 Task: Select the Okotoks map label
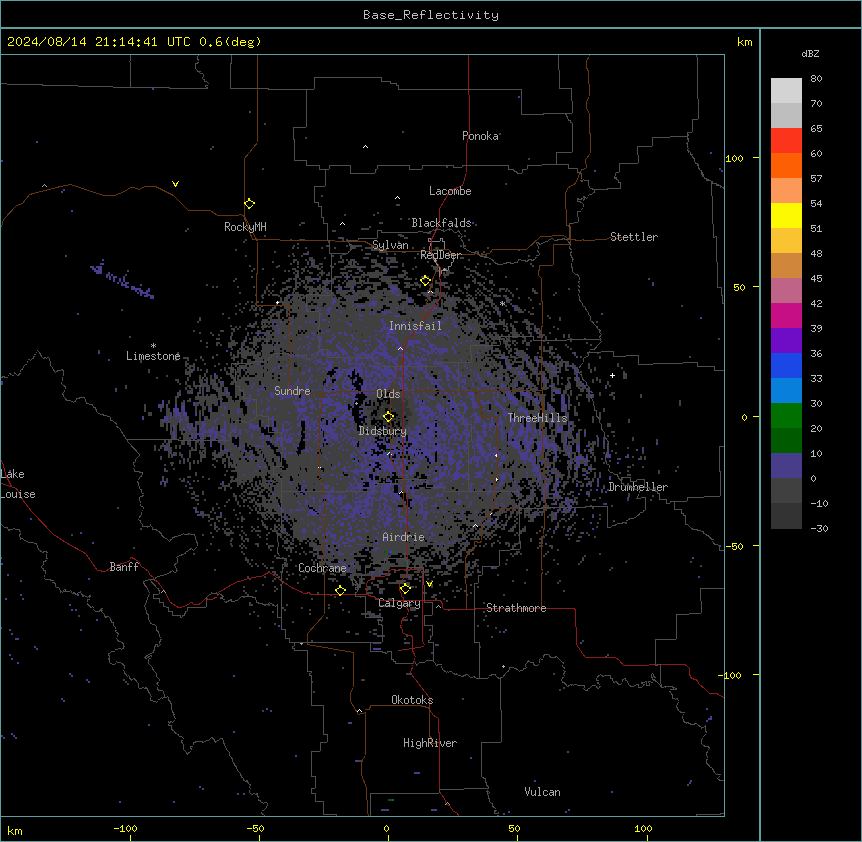coord(412,700)
